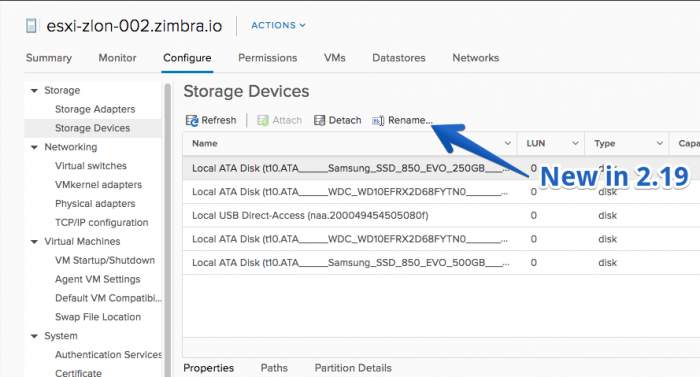Click the Refresh icon in toolbar
The image size is (700, 377).
click(192, 121)
